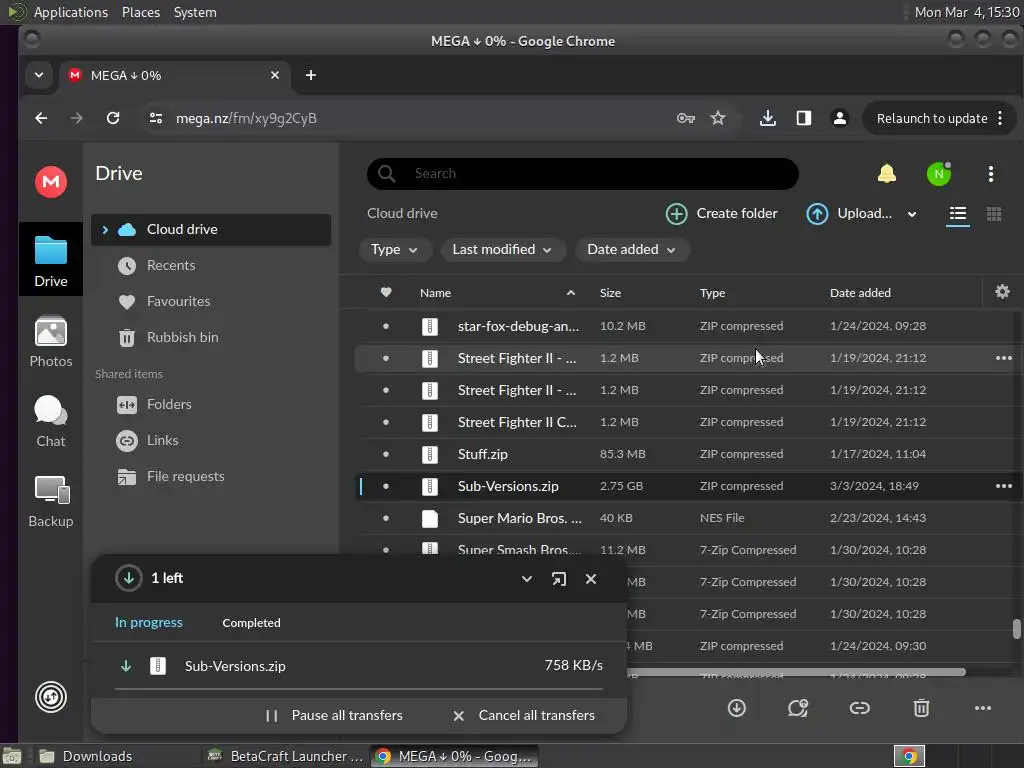Pause all transfers

pos(334,715)
